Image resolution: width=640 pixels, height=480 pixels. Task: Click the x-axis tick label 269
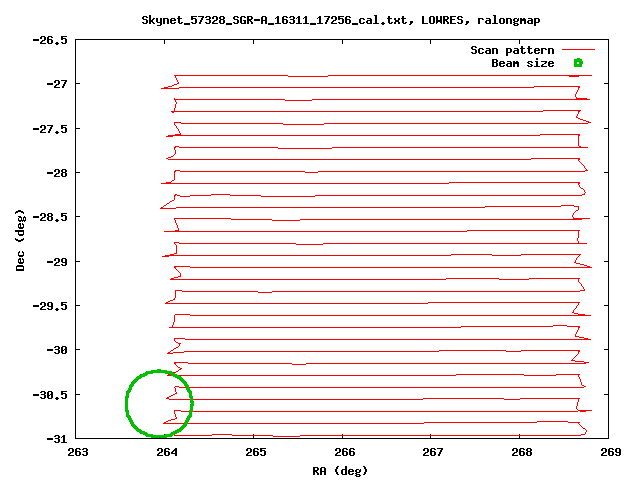[x=606, y=452]
